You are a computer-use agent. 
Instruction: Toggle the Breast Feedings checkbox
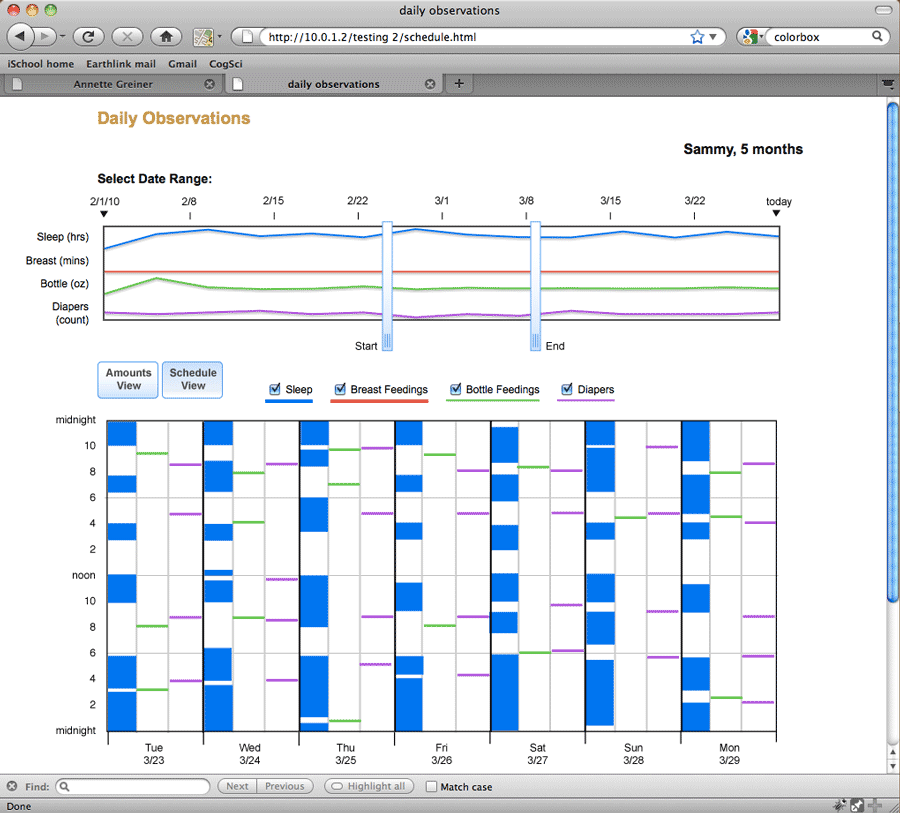[340, 389]
